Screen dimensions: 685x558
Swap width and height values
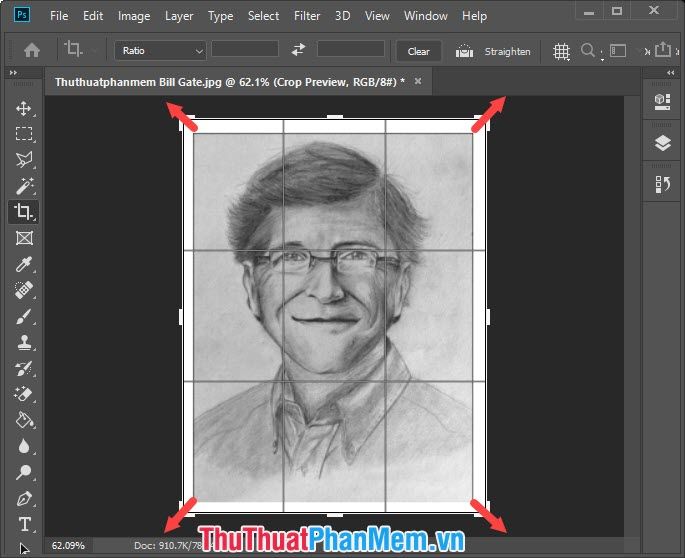click(x=298, y=50)
